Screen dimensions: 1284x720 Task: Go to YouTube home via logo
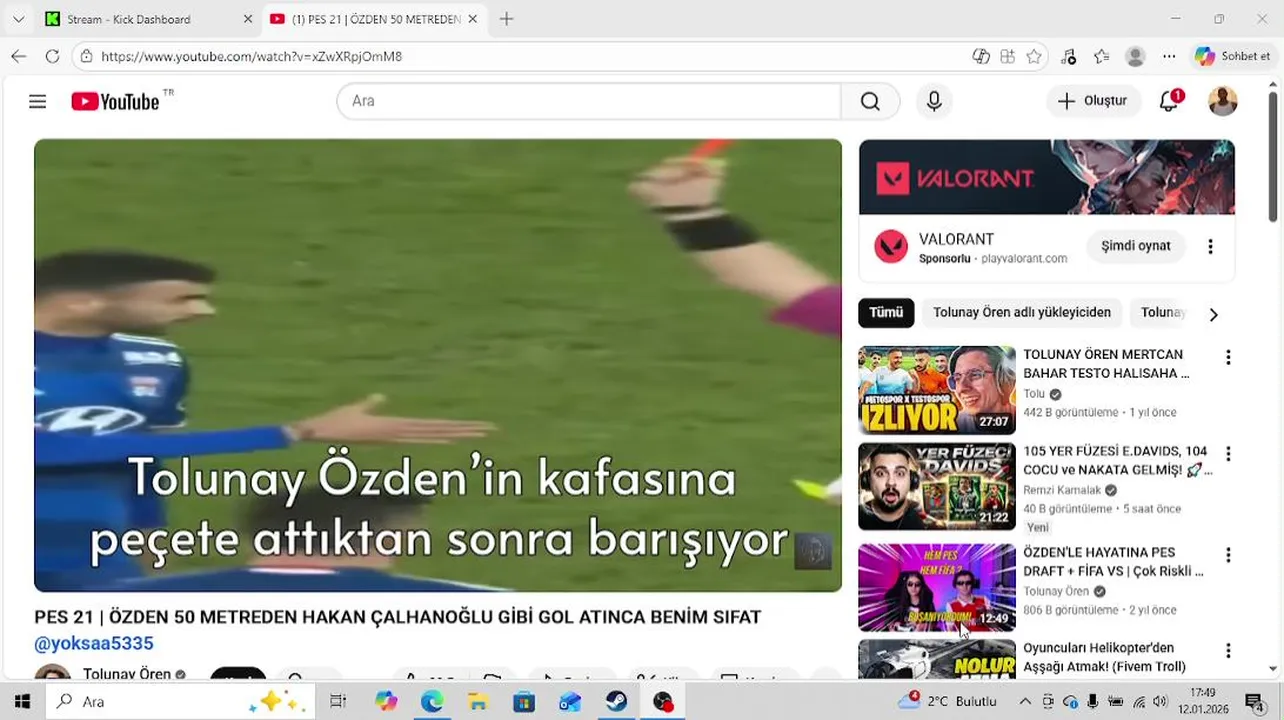[115, 101]
